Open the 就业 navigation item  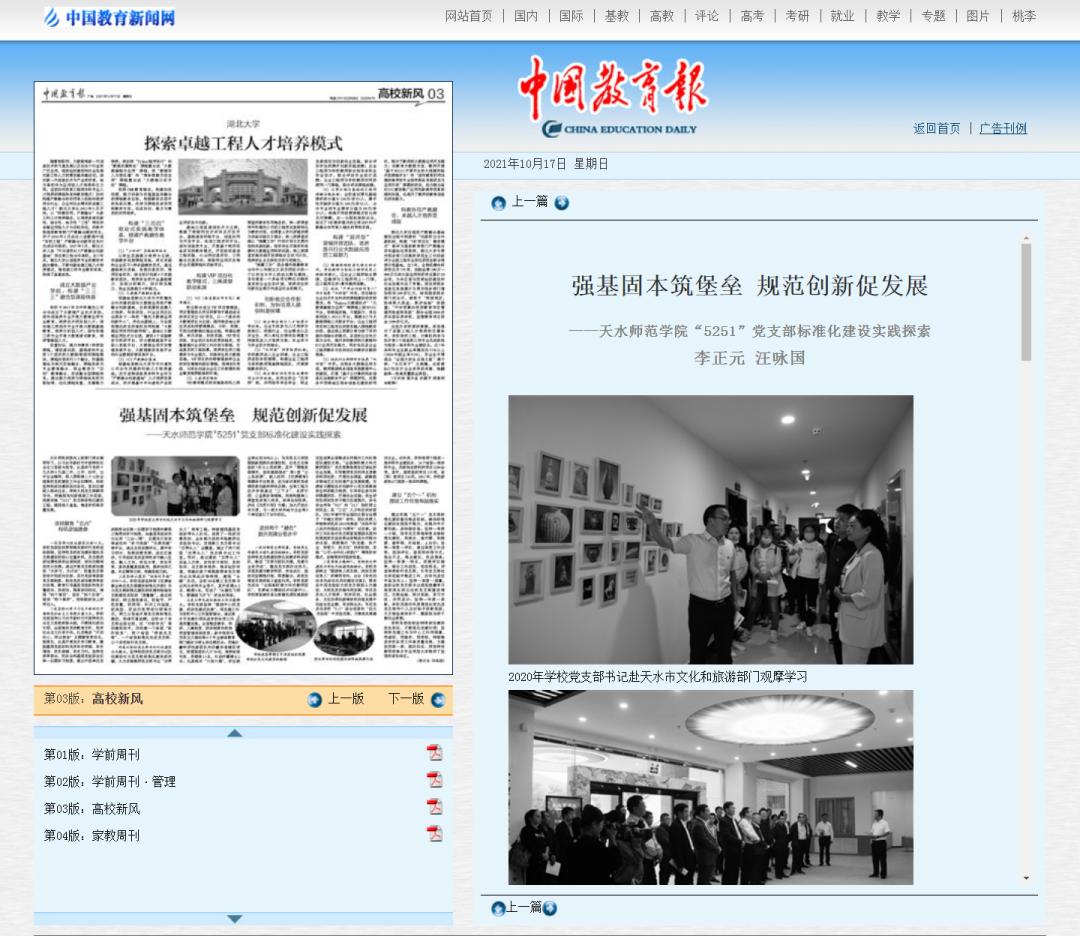[842, 16]
